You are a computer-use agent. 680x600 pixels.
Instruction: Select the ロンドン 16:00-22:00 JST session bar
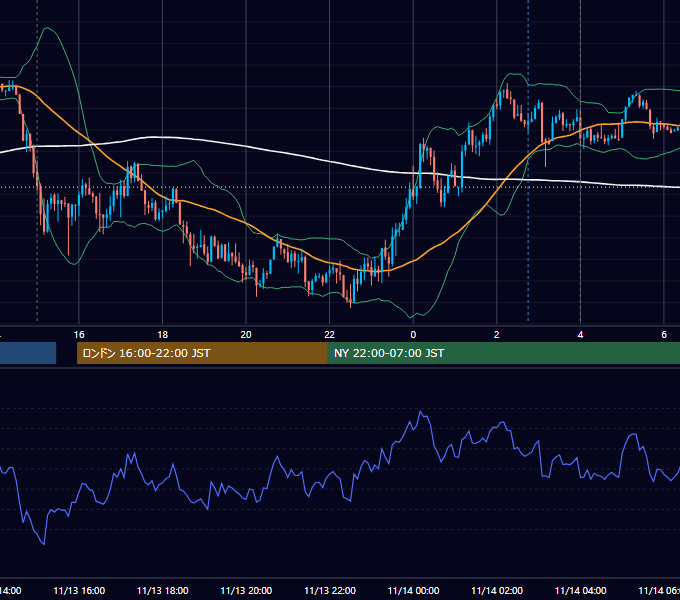202,353
